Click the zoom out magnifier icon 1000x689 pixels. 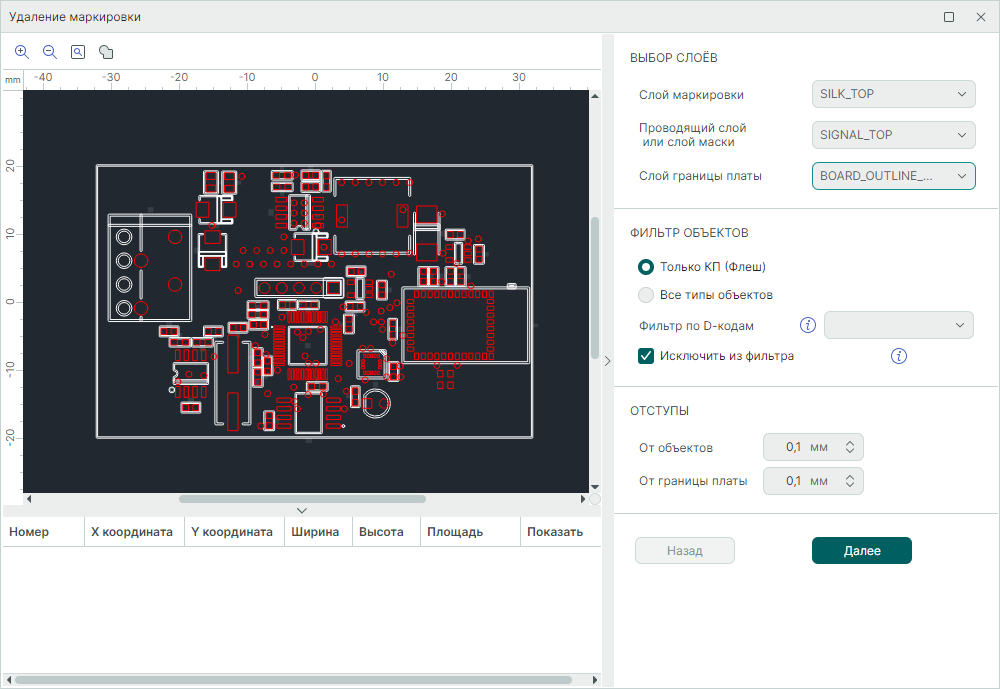[50, 52]
